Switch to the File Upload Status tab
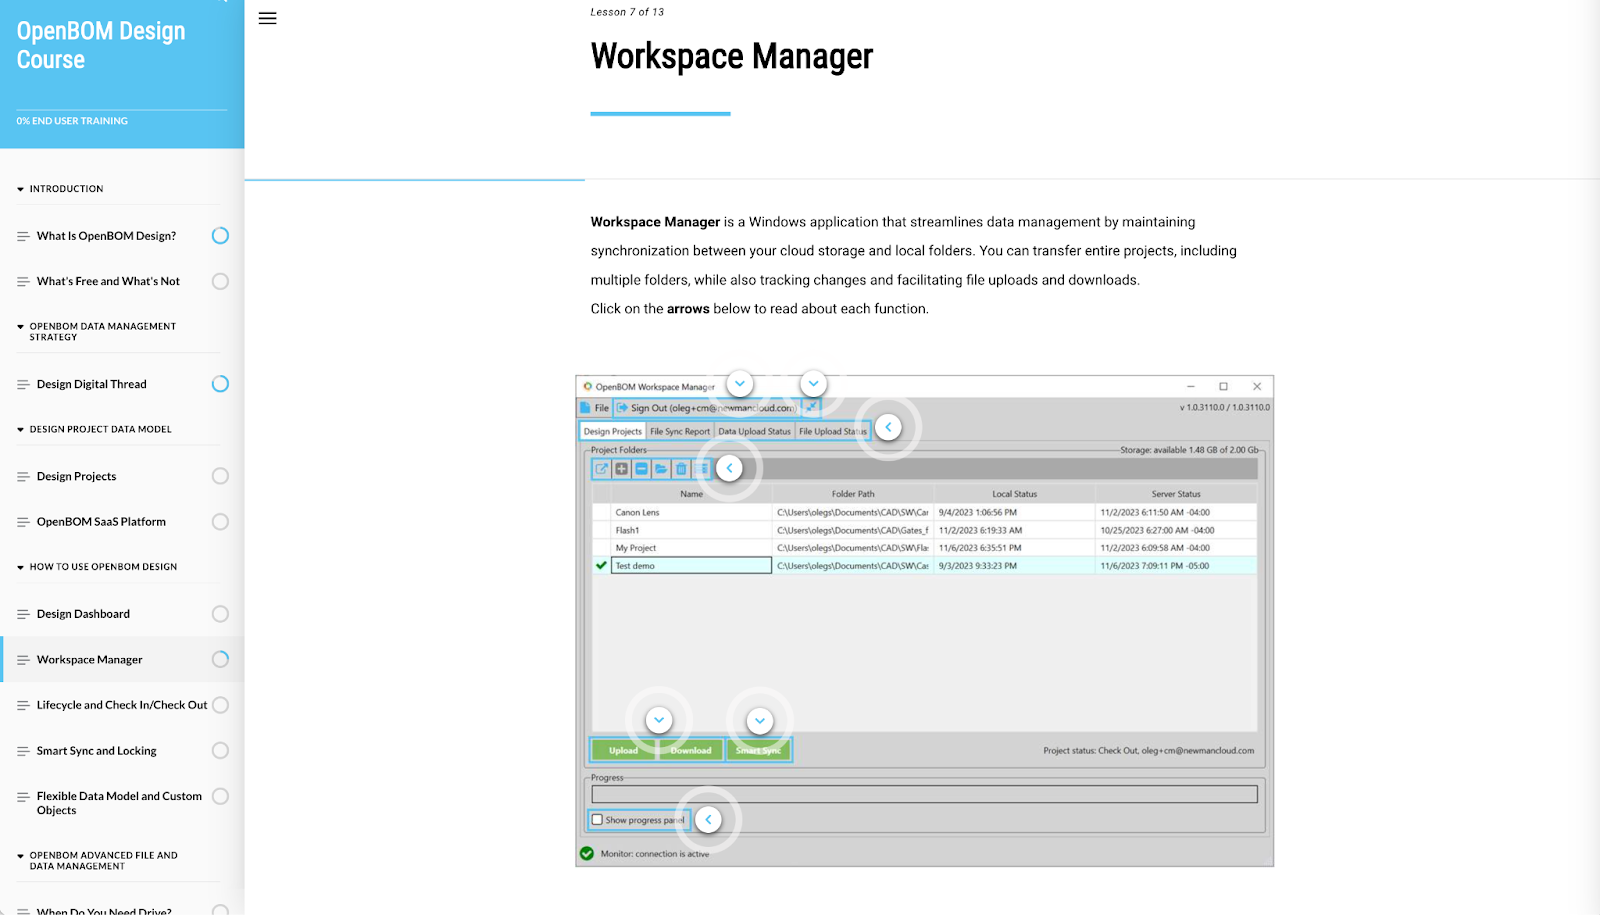1600x915 pixels. (x=832, y=432)
